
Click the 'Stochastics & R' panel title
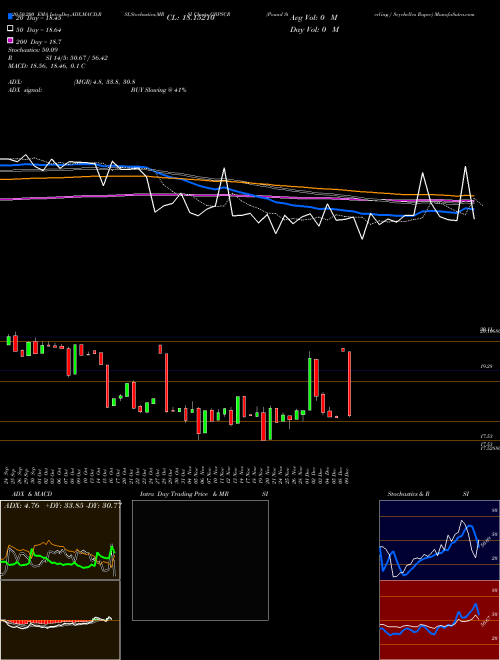409,494
